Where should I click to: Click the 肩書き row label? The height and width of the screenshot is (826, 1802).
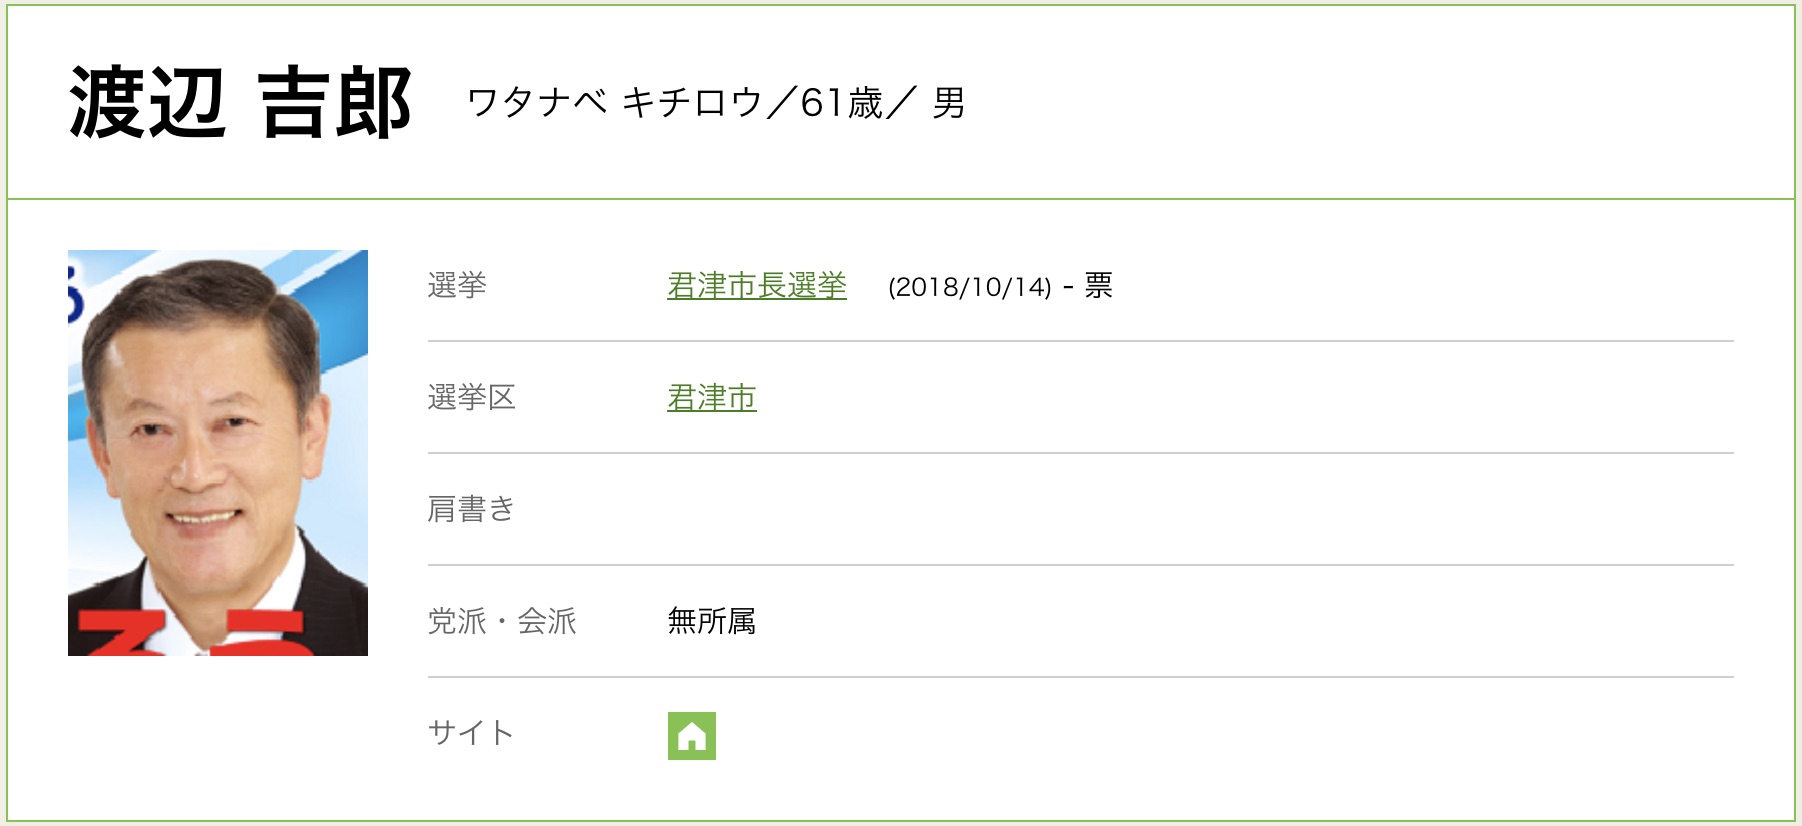click(x=470, y=510)
